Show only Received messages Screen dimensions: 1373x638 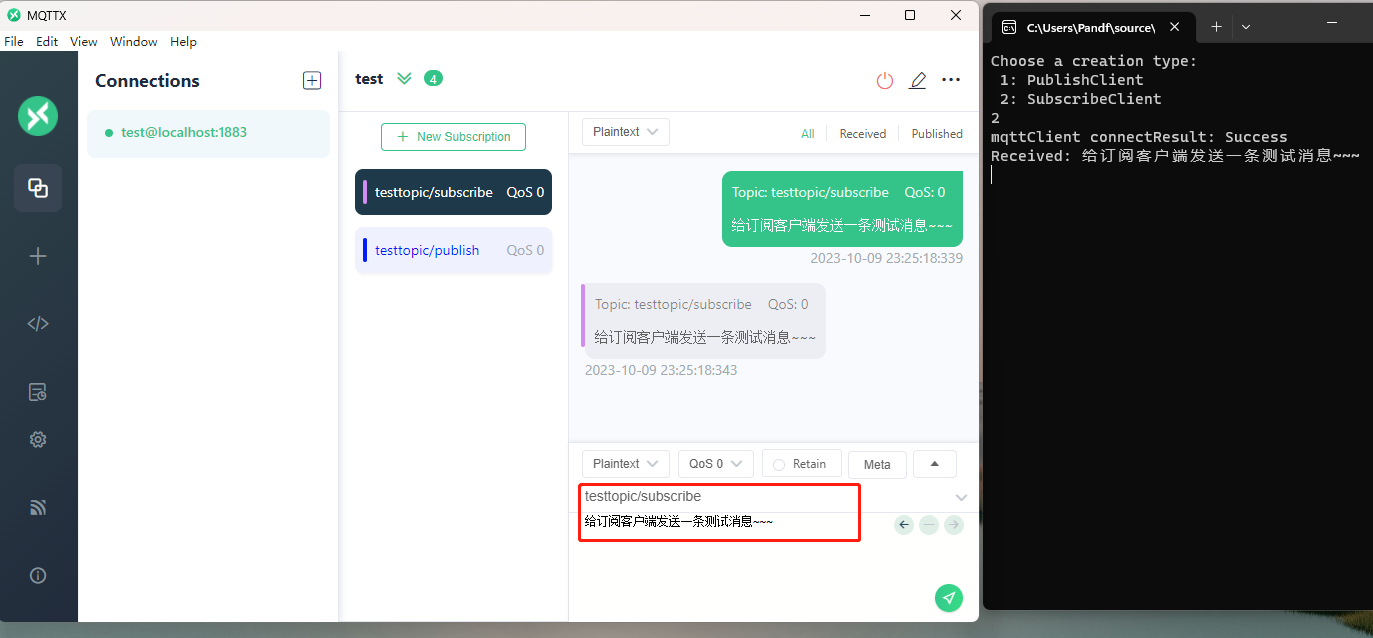coord(862,134)
